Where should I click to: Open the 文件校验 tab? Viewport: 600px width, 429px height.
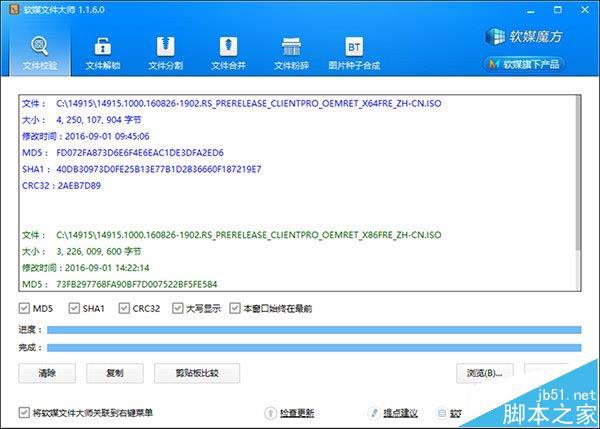tap(40, 53)
